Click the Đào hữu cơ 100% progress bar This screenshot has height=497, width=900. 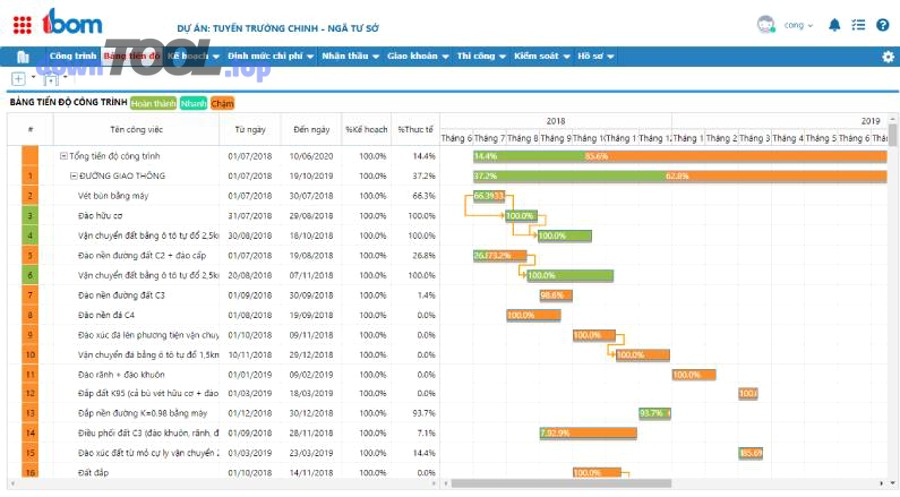point(520,216)
